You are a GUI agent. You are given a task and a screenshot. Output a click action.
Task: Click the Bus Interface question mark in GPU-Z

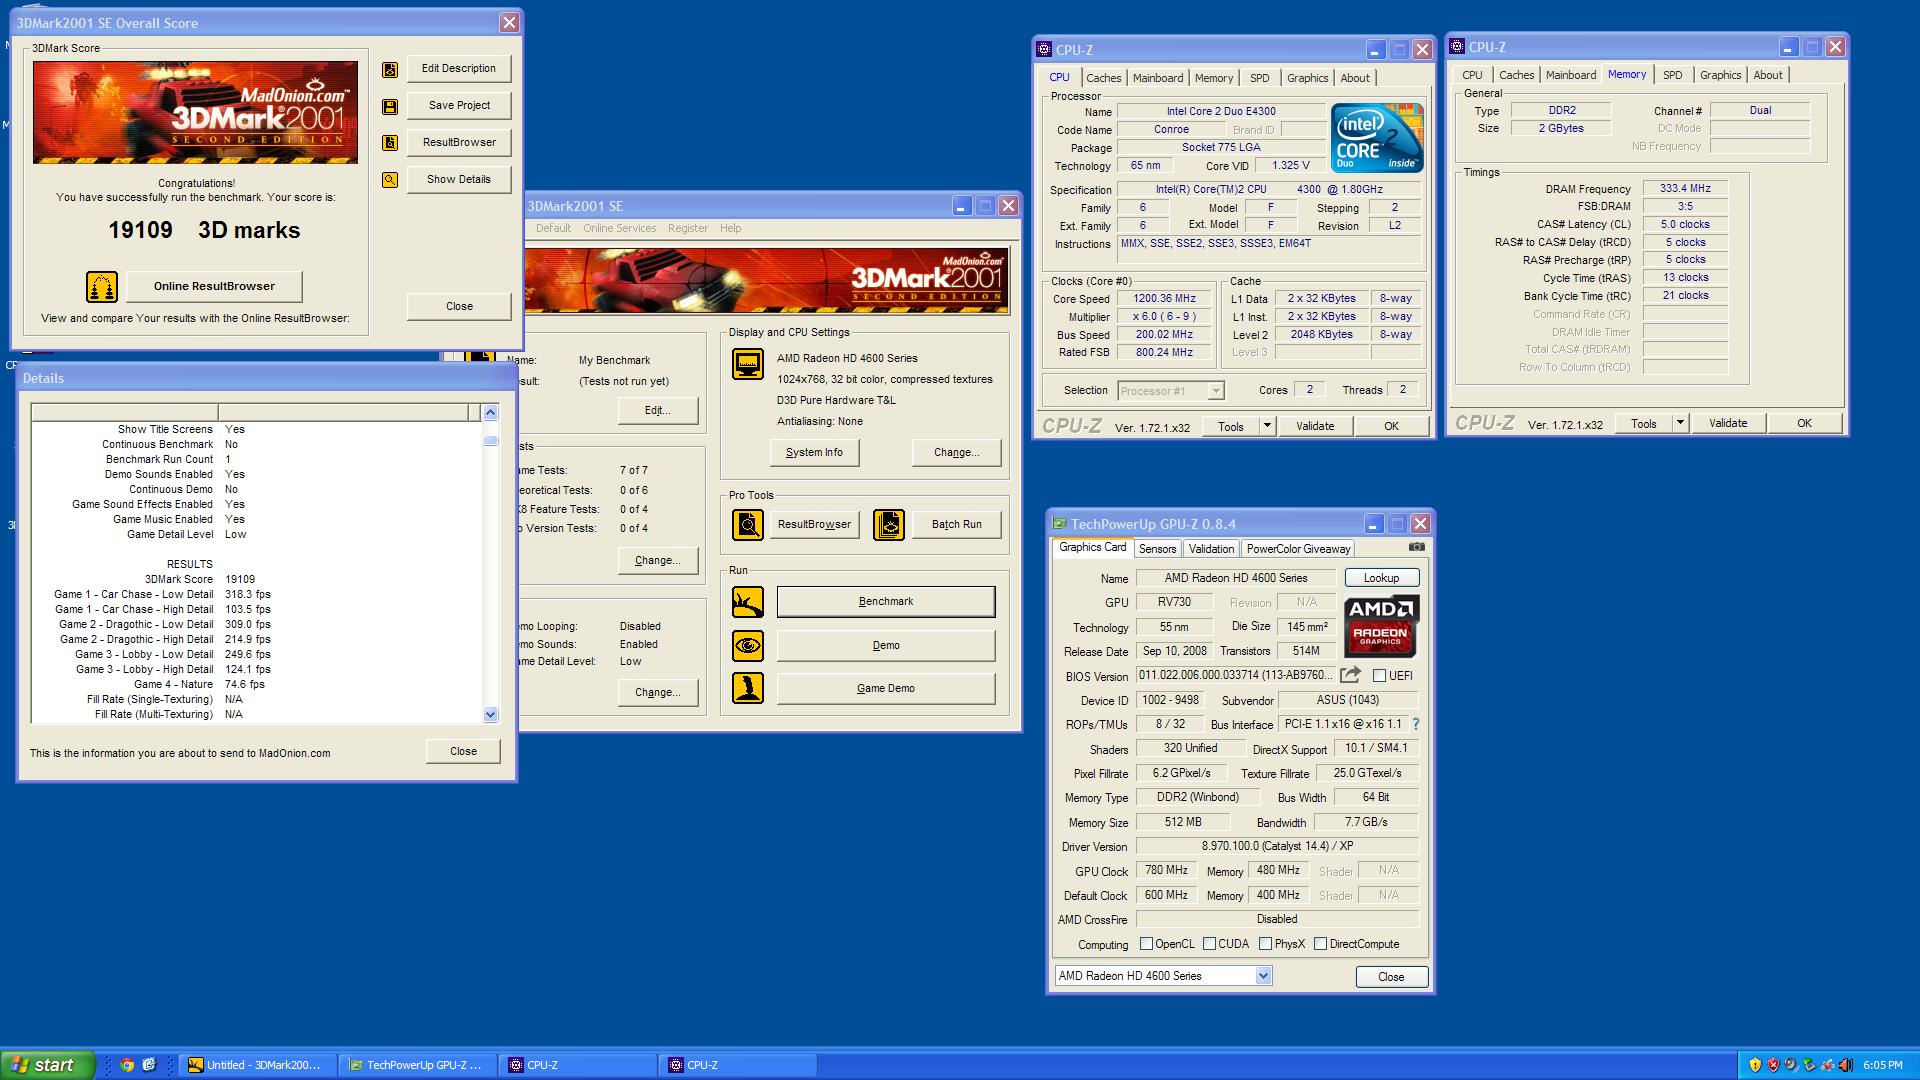(x=1415, y=724)
